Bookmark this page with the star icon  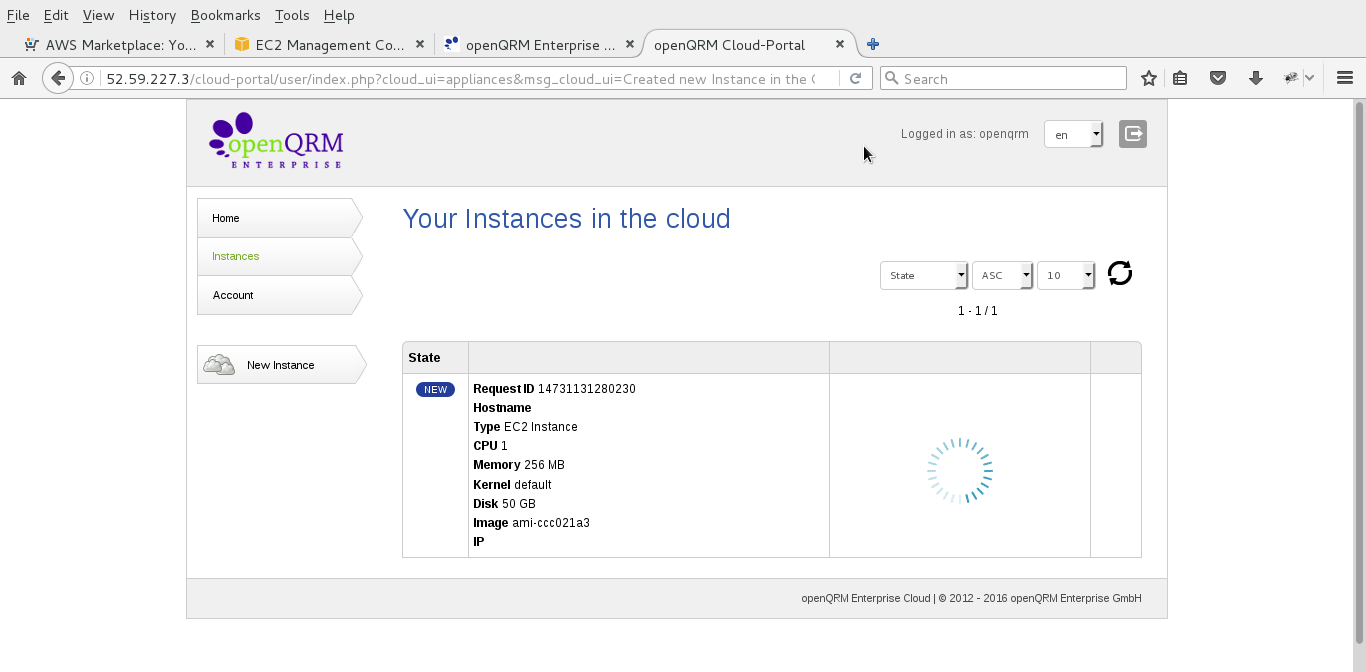point(1149,78)
